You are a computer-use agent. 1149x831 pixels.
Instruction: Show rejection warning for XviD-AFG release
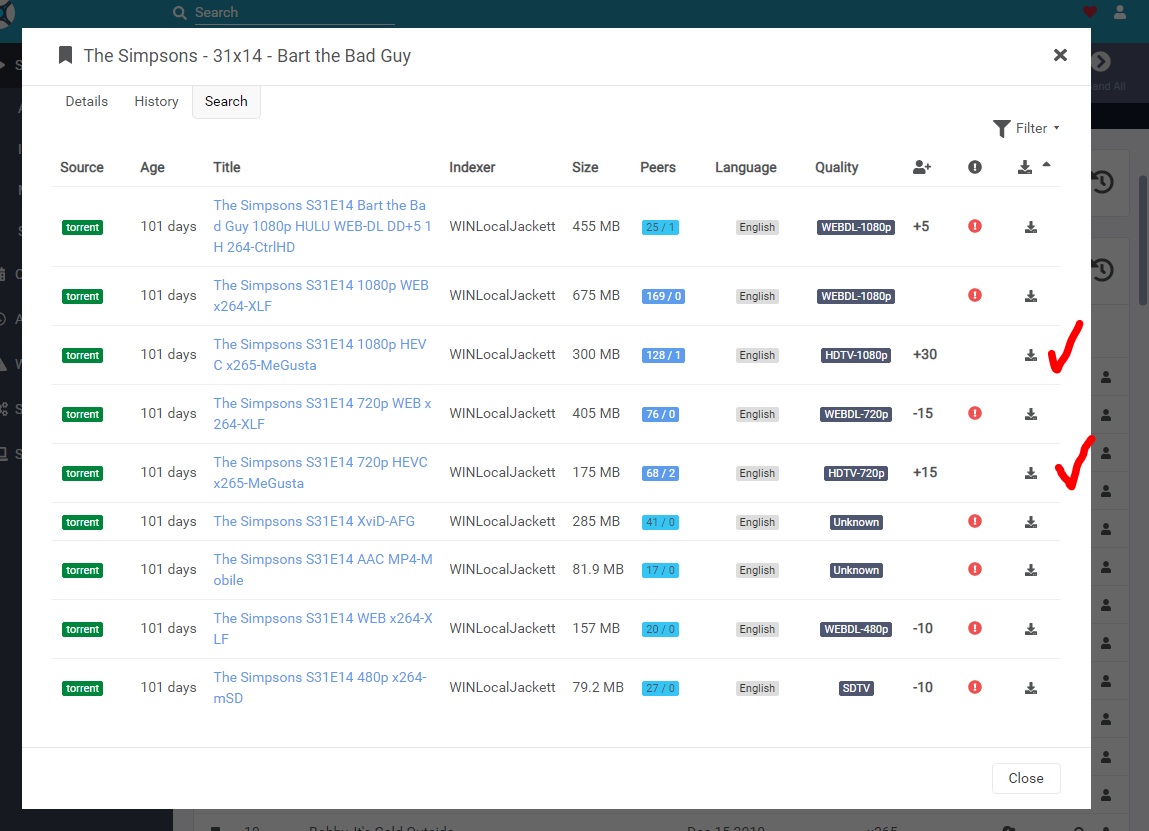click(x=975, y=521)
